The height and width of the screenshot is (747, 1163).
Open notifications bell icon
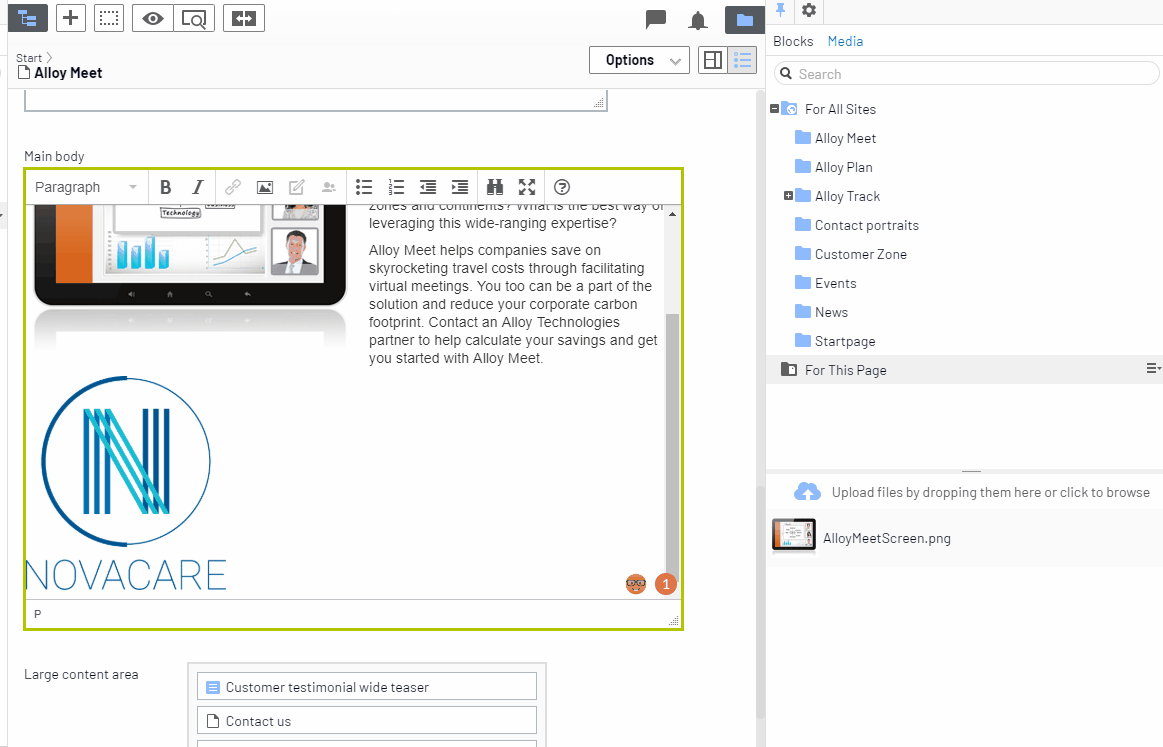[698, 20]
